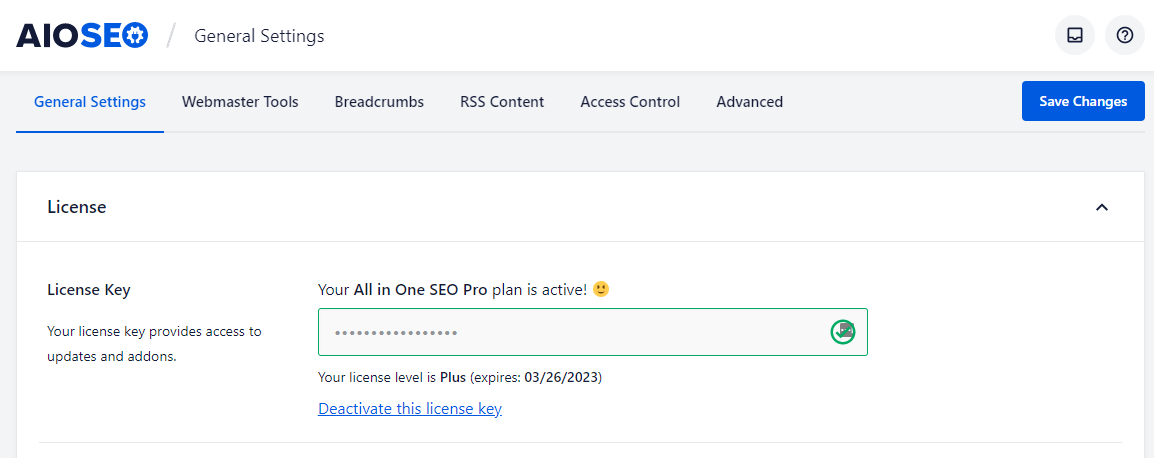
Task: Click the AIOSEO logo
Action: [x=82, y=35]
